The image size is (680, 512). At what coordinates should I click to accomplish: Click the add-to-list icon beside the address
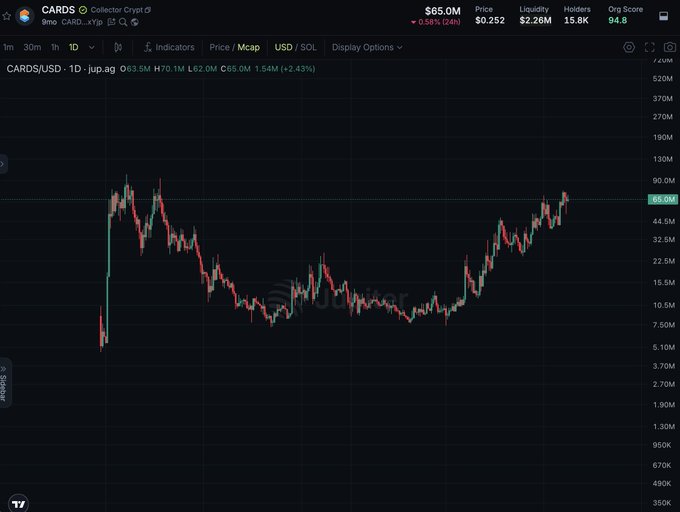click(x=111, y=22)
